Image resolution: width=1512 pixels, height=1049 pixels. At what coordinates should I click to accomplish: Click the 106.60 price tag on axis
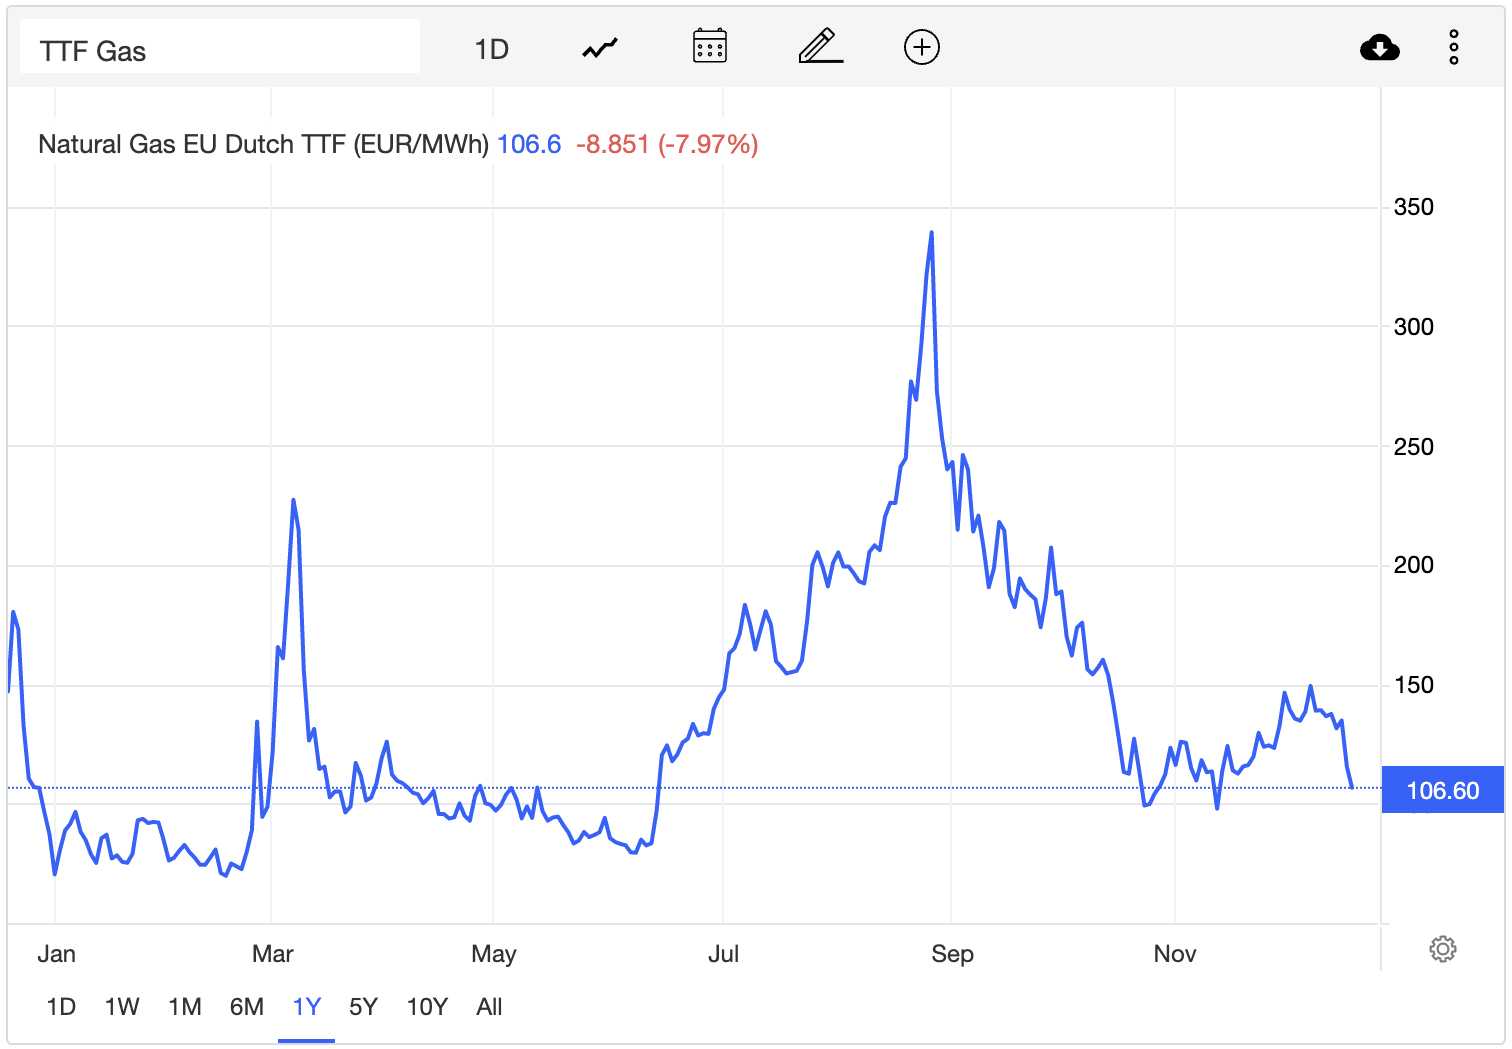point(1443,790)
